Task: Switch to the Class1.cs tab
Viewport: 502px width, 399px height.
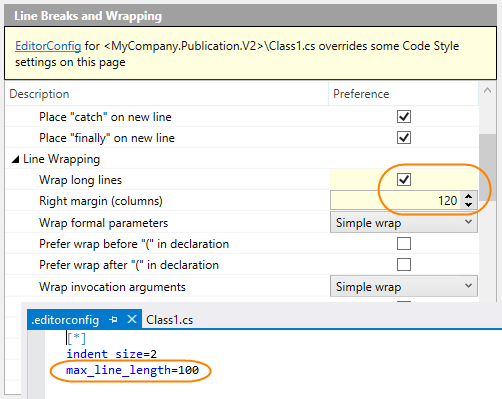Action: coord(170,320)
